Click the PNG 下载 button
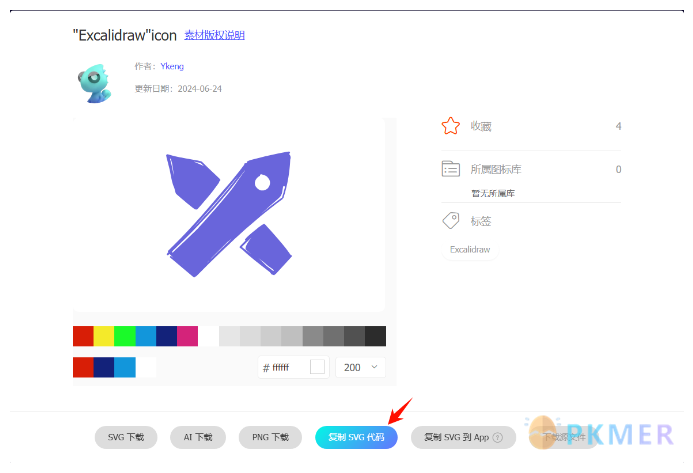693x473 pixels. tap(270, 437)
